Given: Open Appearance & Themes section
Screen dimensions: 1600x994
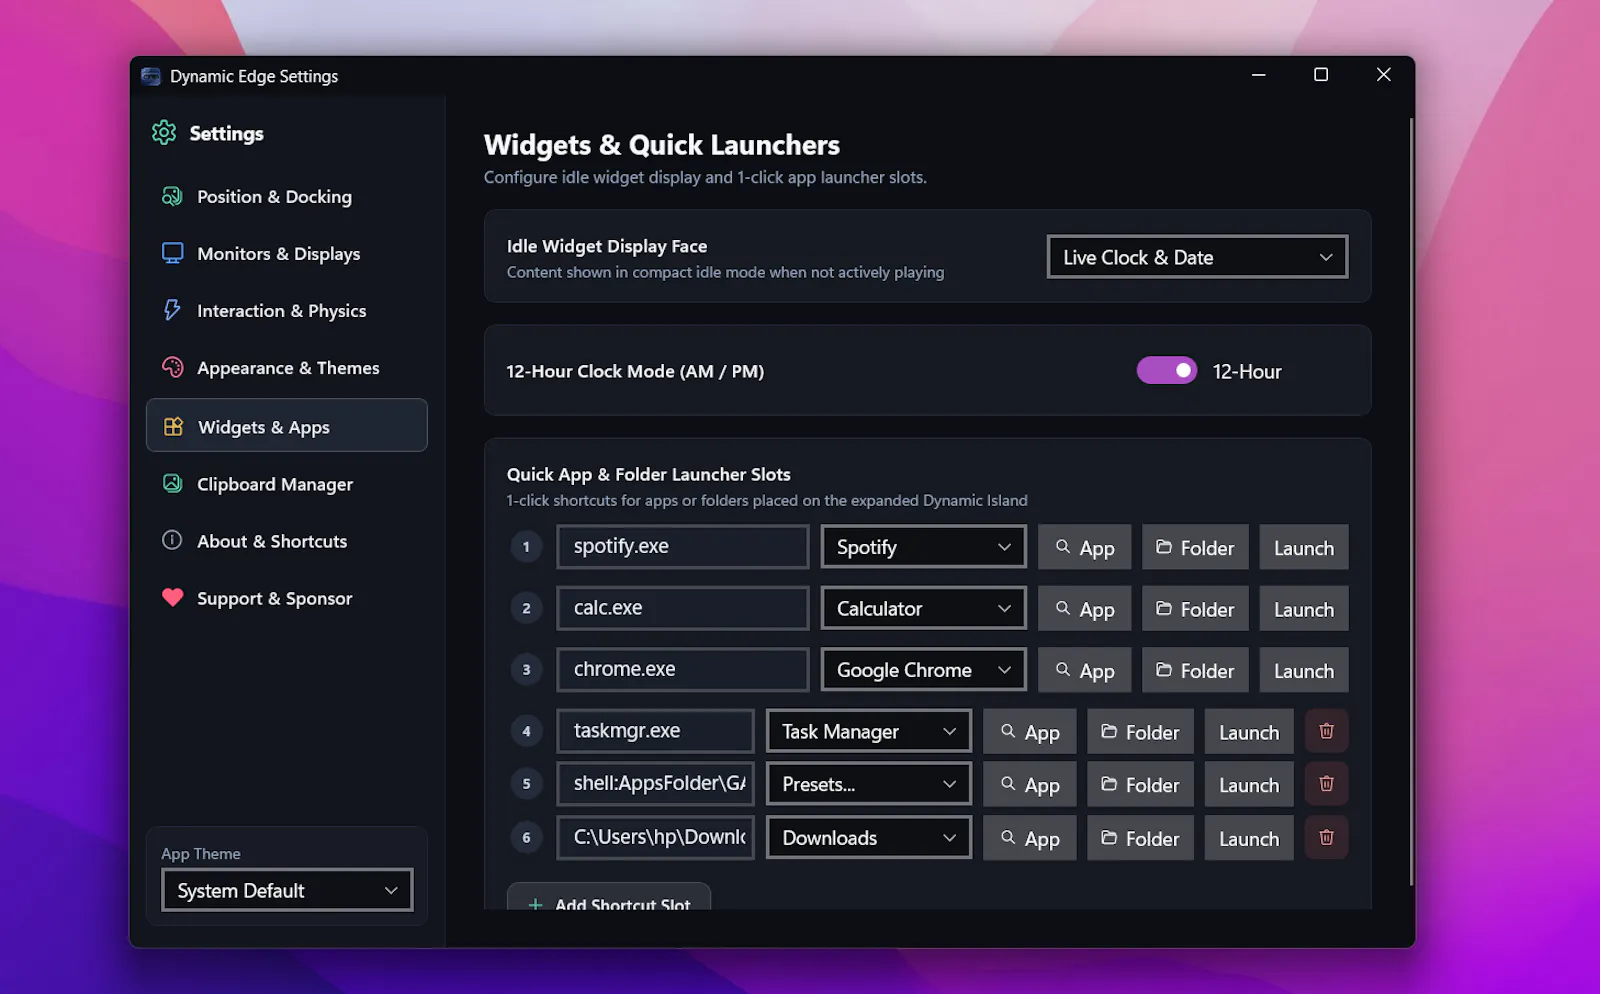Looking at the screenshot, I should [x=287, y=367].
